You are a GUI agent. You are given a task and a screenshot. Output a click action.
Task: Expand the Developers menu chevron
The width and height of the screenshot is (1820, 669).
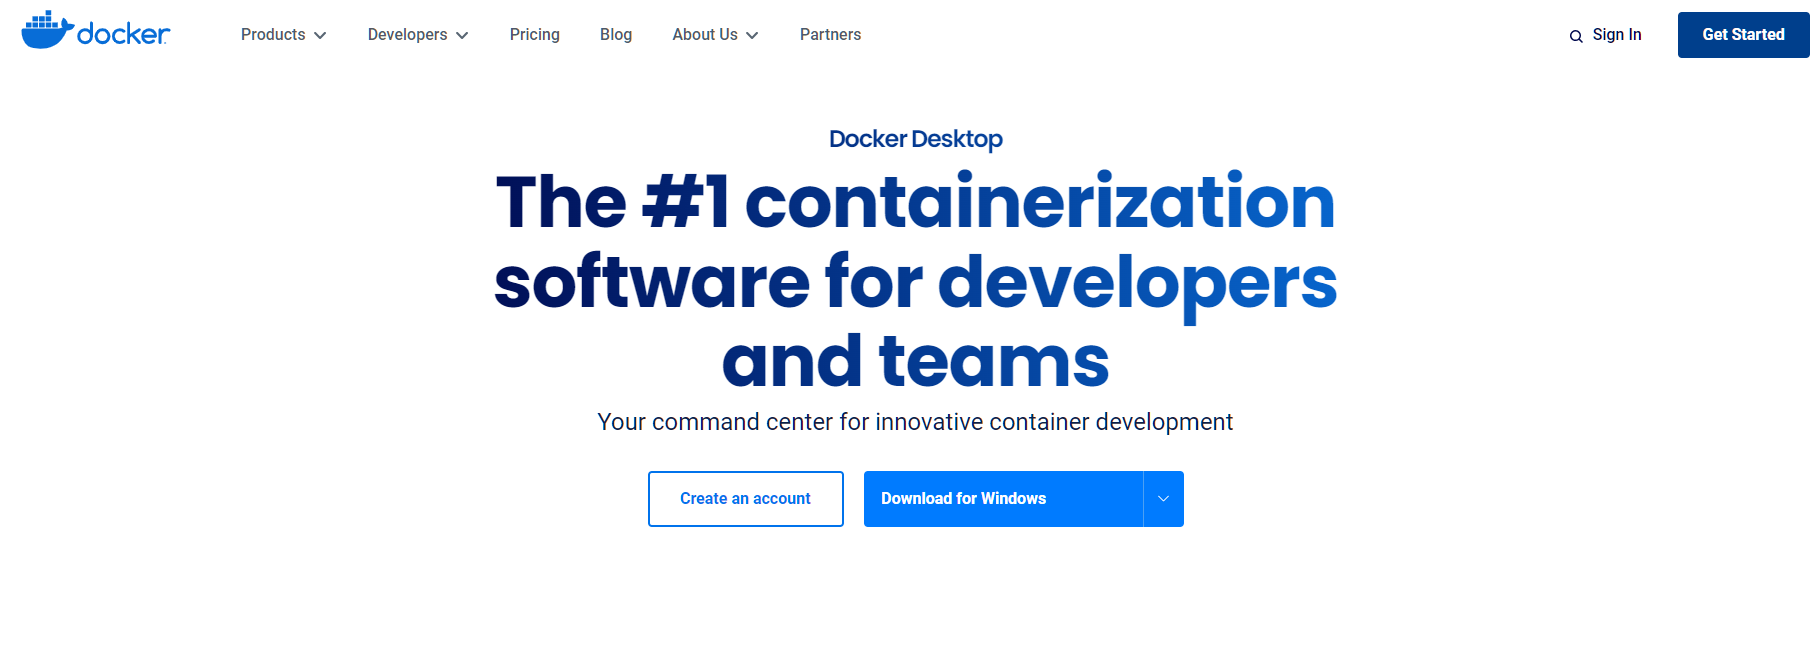coord(462,35)
